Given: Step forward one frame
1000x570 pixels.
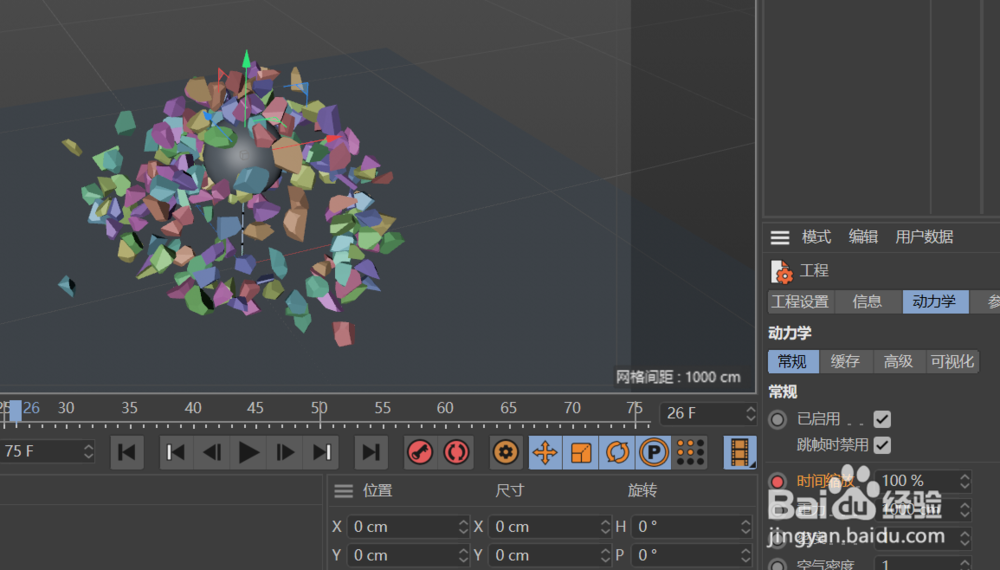Looking at the screenshot, I should coord(285,453).
